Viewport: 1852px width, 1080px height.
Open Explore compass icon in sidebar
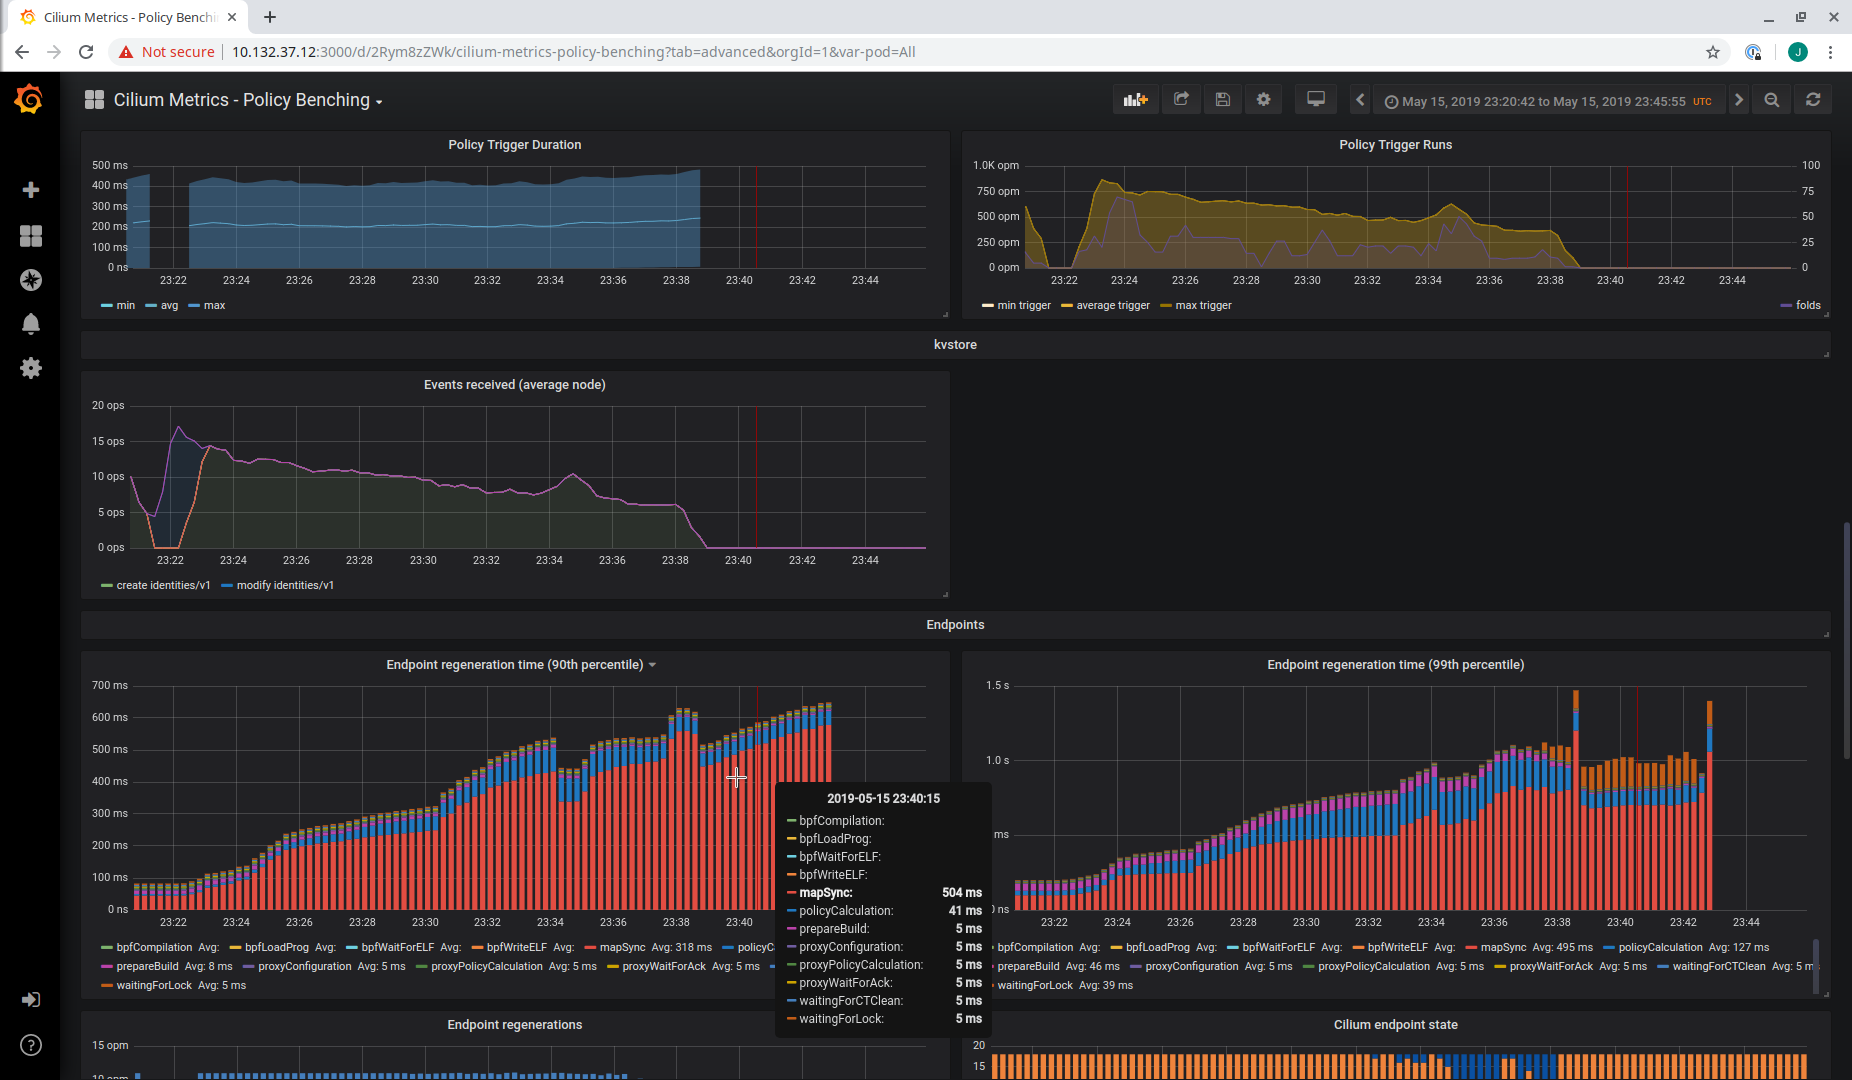coord(31,280)
